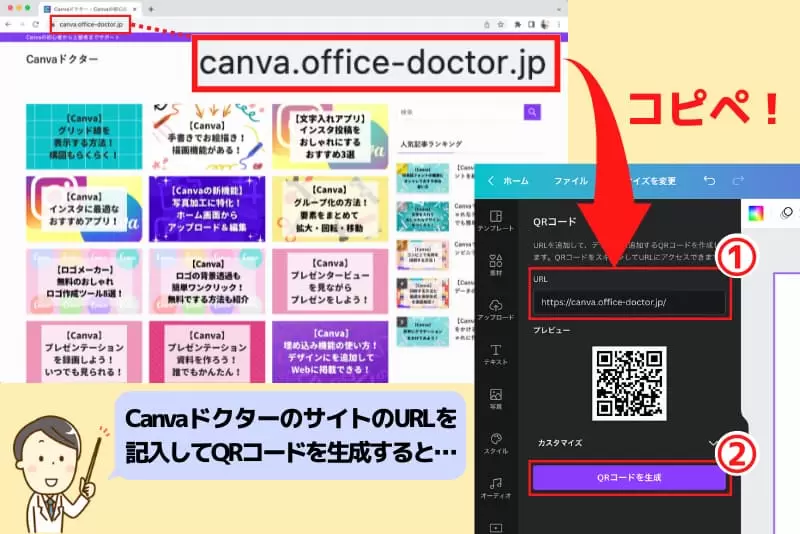Click the QRコードを生成 button
800x534 pixels.
pos(629,477)
